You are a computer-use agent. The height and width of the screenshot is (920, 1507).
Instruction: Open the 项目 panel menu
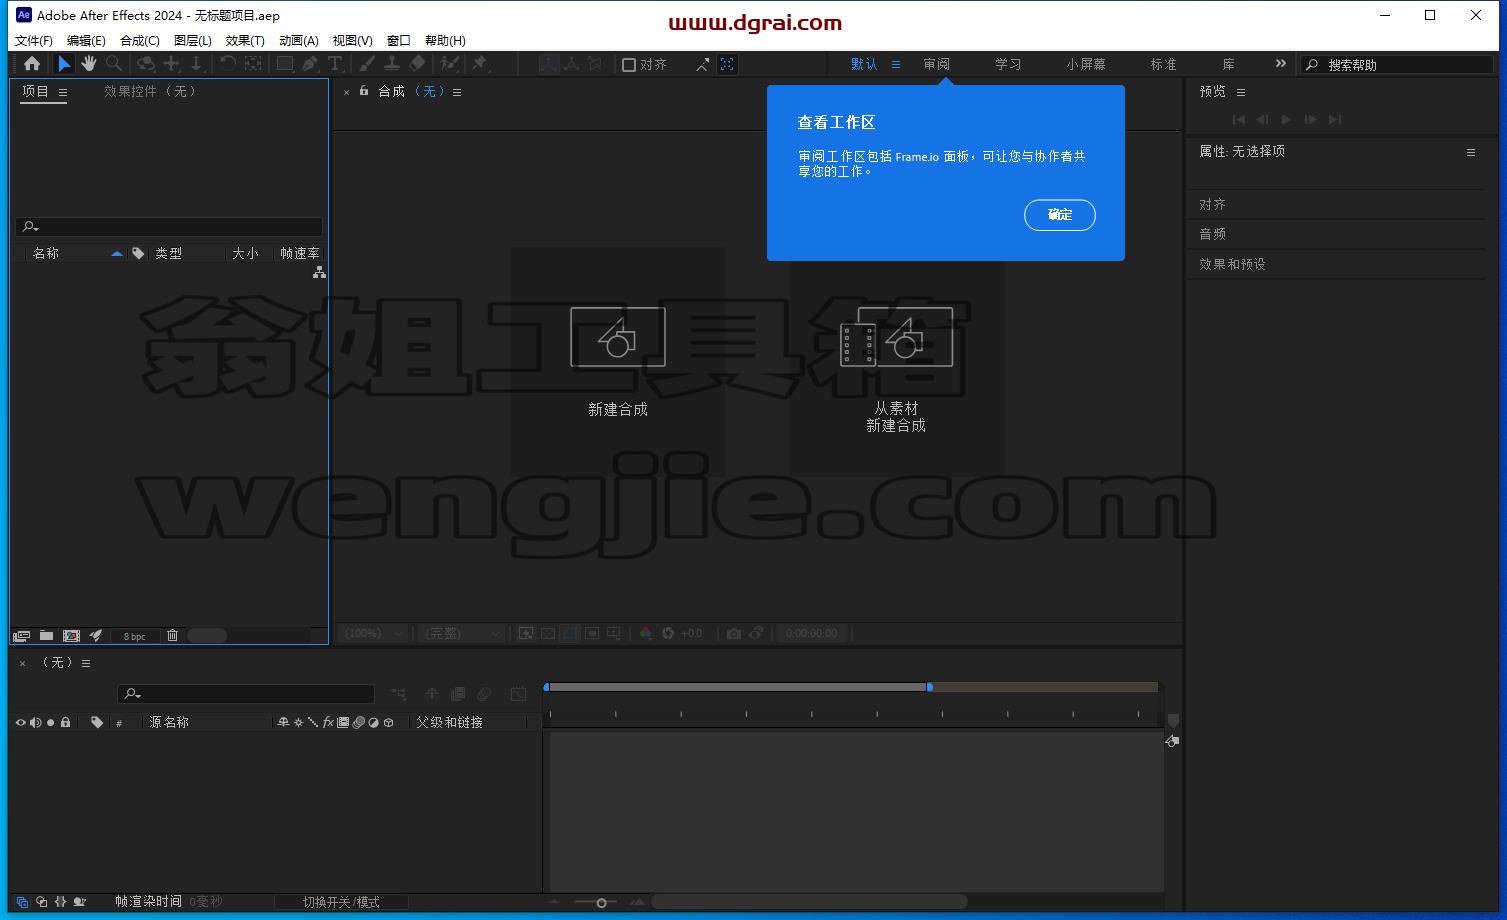[63, 92]
